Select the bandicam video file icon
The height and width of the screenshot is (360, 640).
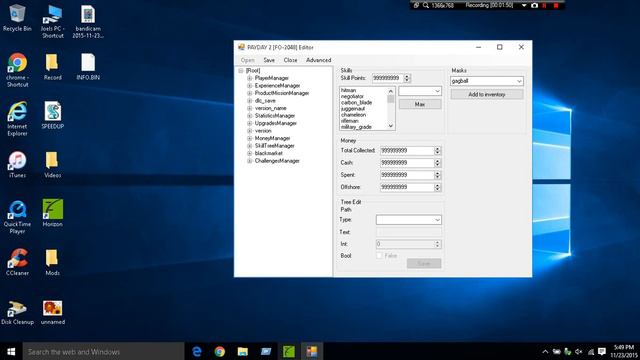[x=88, y=21]
